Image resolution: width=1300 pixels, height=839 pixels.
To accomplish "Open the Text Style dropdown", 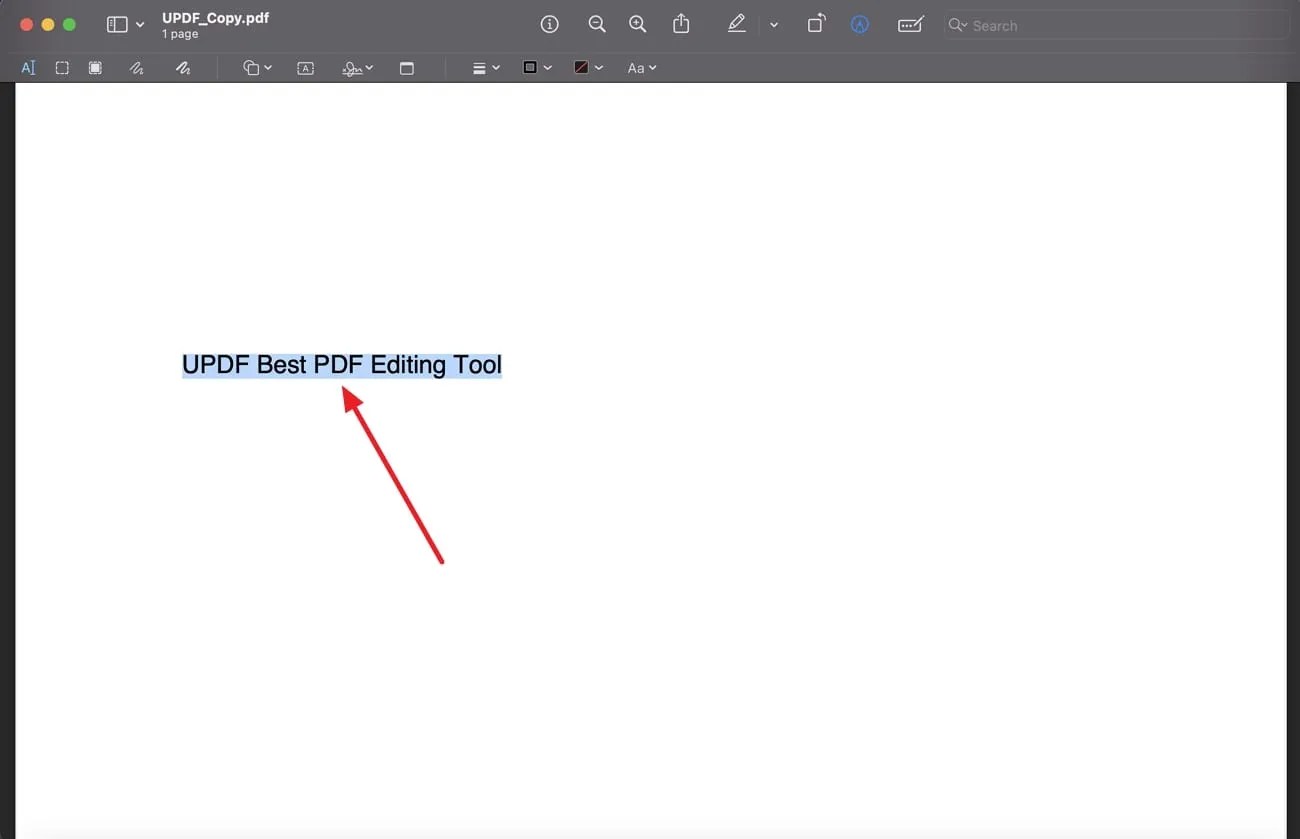I will click(641, 67).
